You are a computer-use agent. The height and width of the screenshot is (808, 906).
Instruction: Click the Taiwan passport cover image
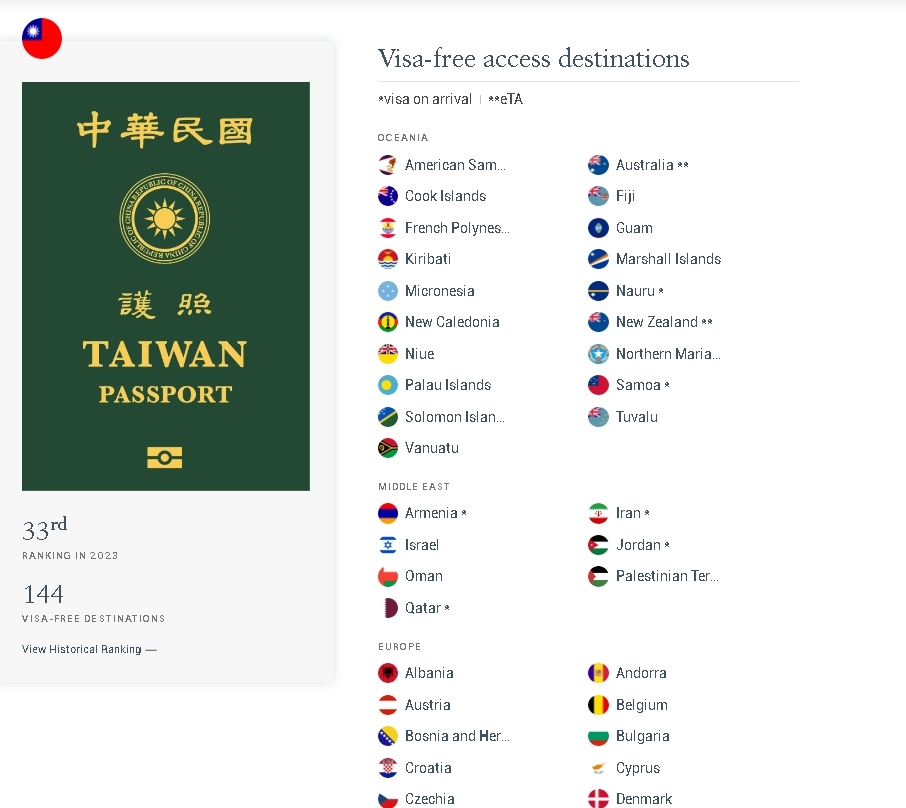point(166,286)
